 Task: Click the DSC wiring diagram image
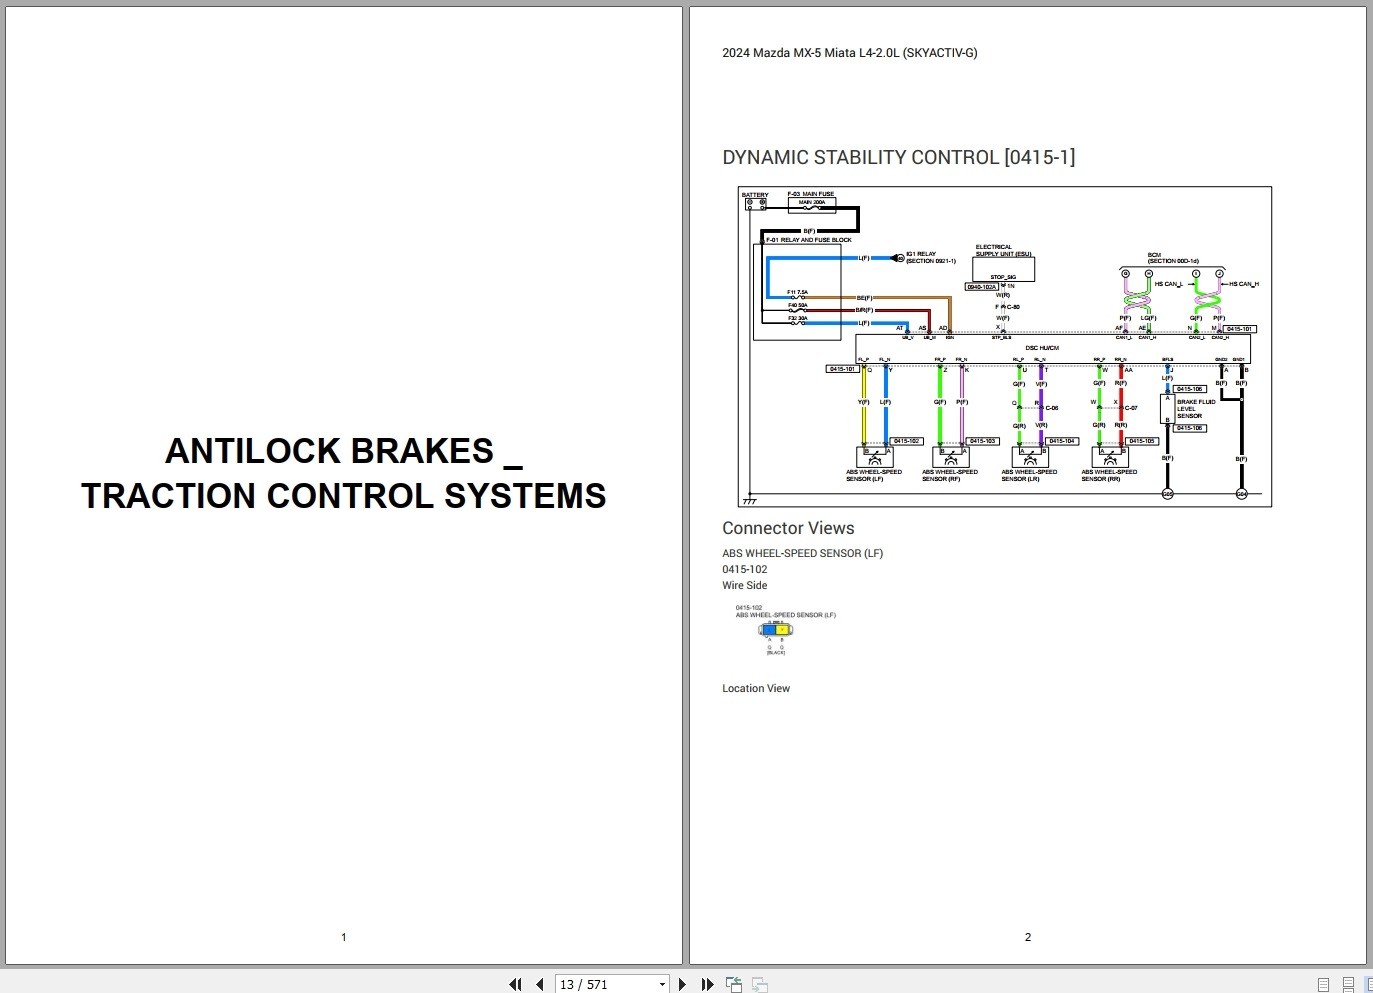[x=1005, y=346]
